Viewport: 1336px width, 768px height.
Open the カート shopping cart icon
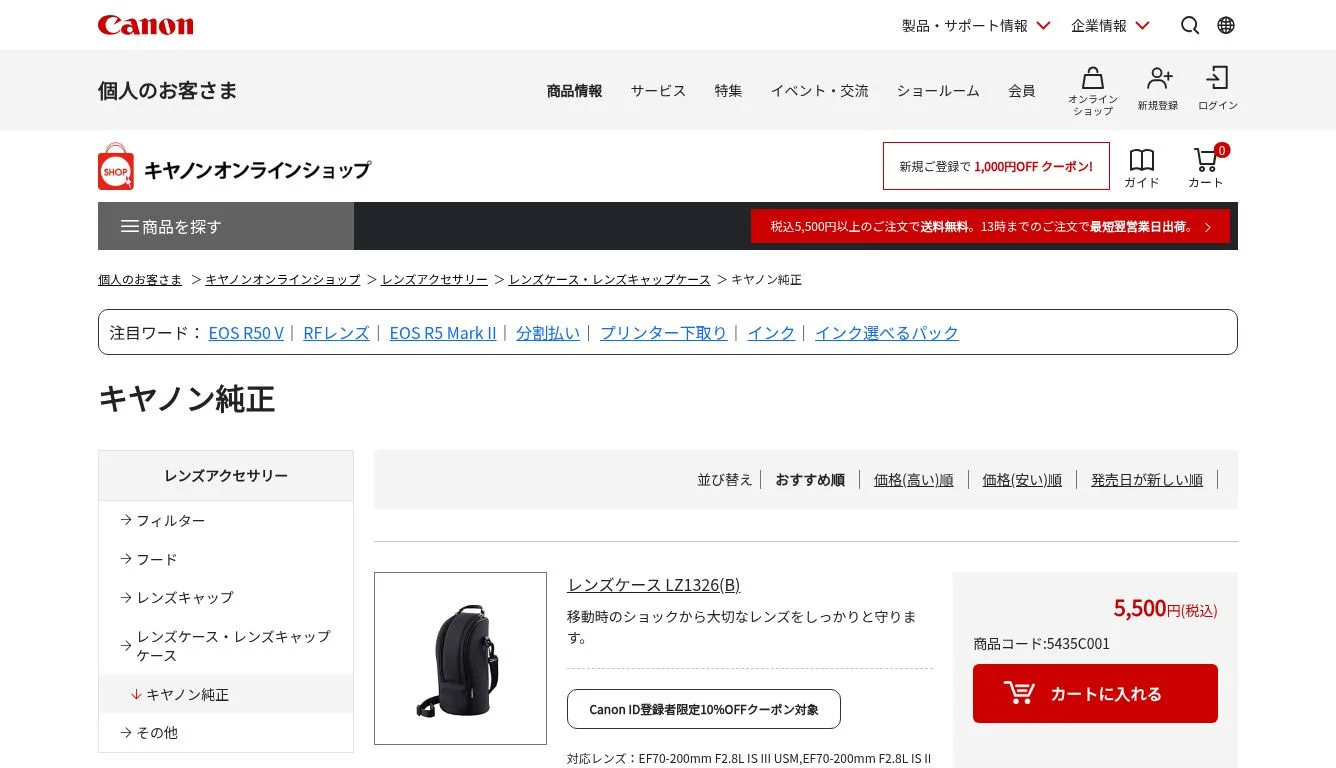point(1206,168)
